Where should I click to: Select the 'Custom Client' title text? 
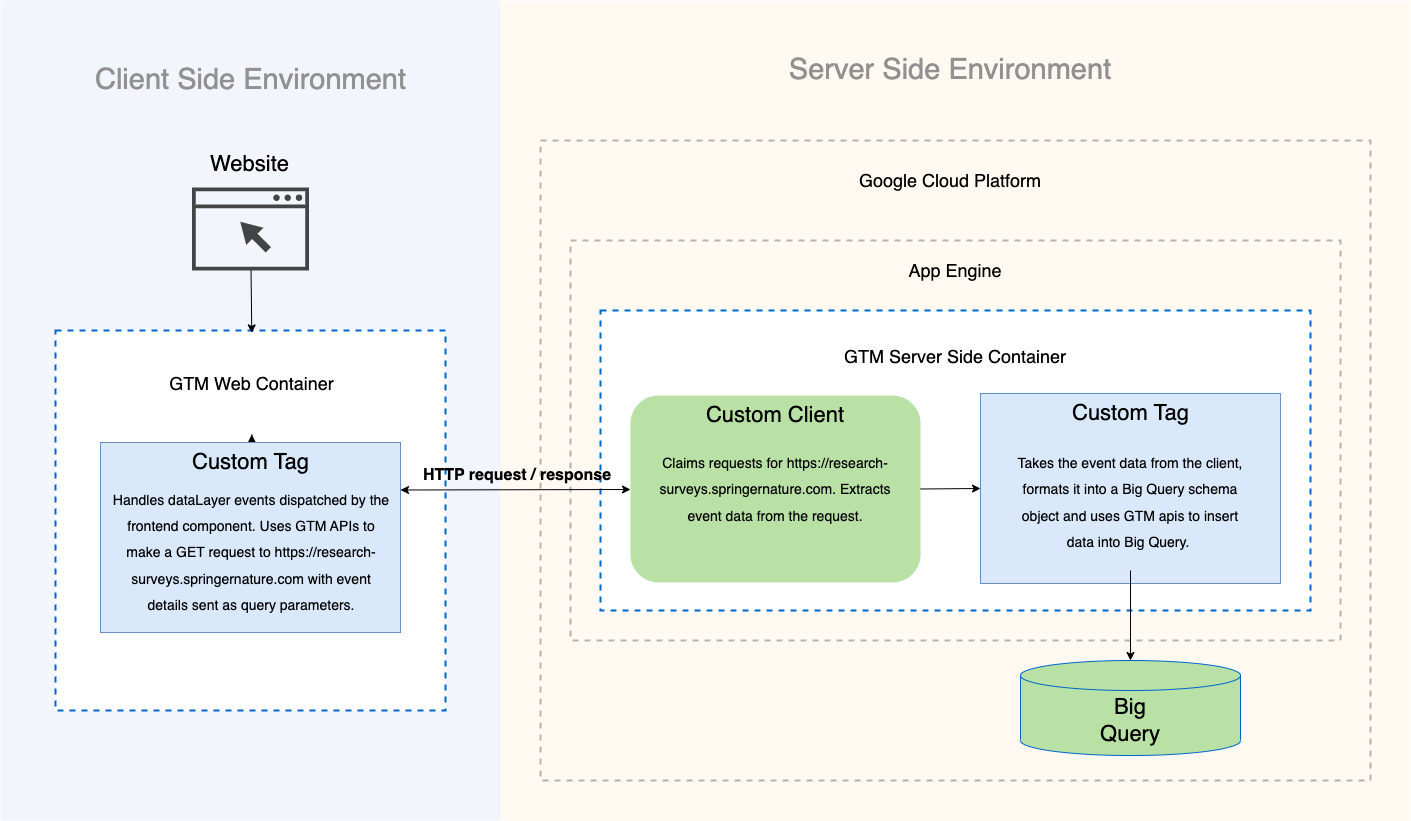tap(775, 414)
